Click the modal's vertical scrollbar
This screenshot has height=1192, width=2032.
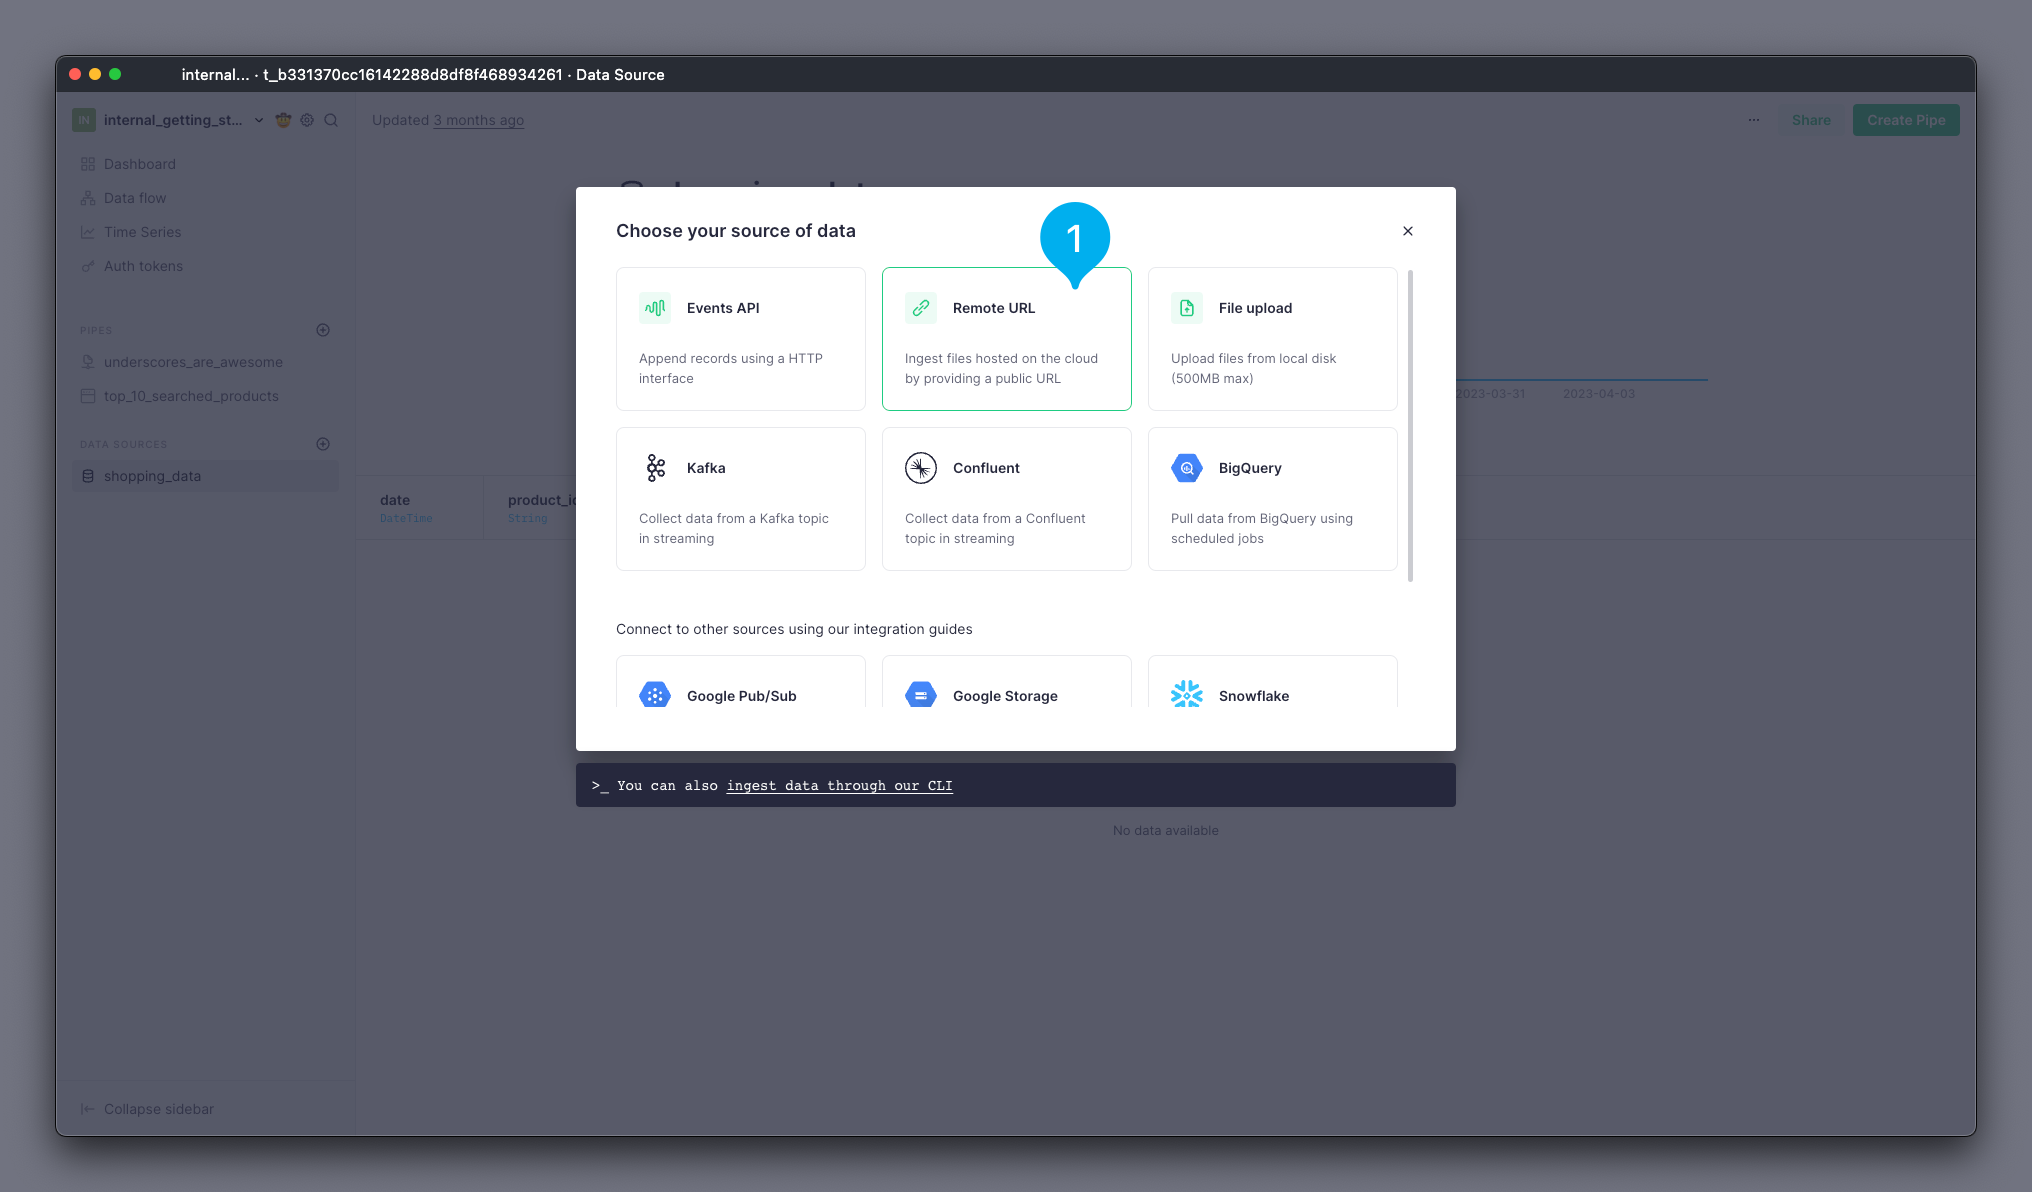(1410, 425)
